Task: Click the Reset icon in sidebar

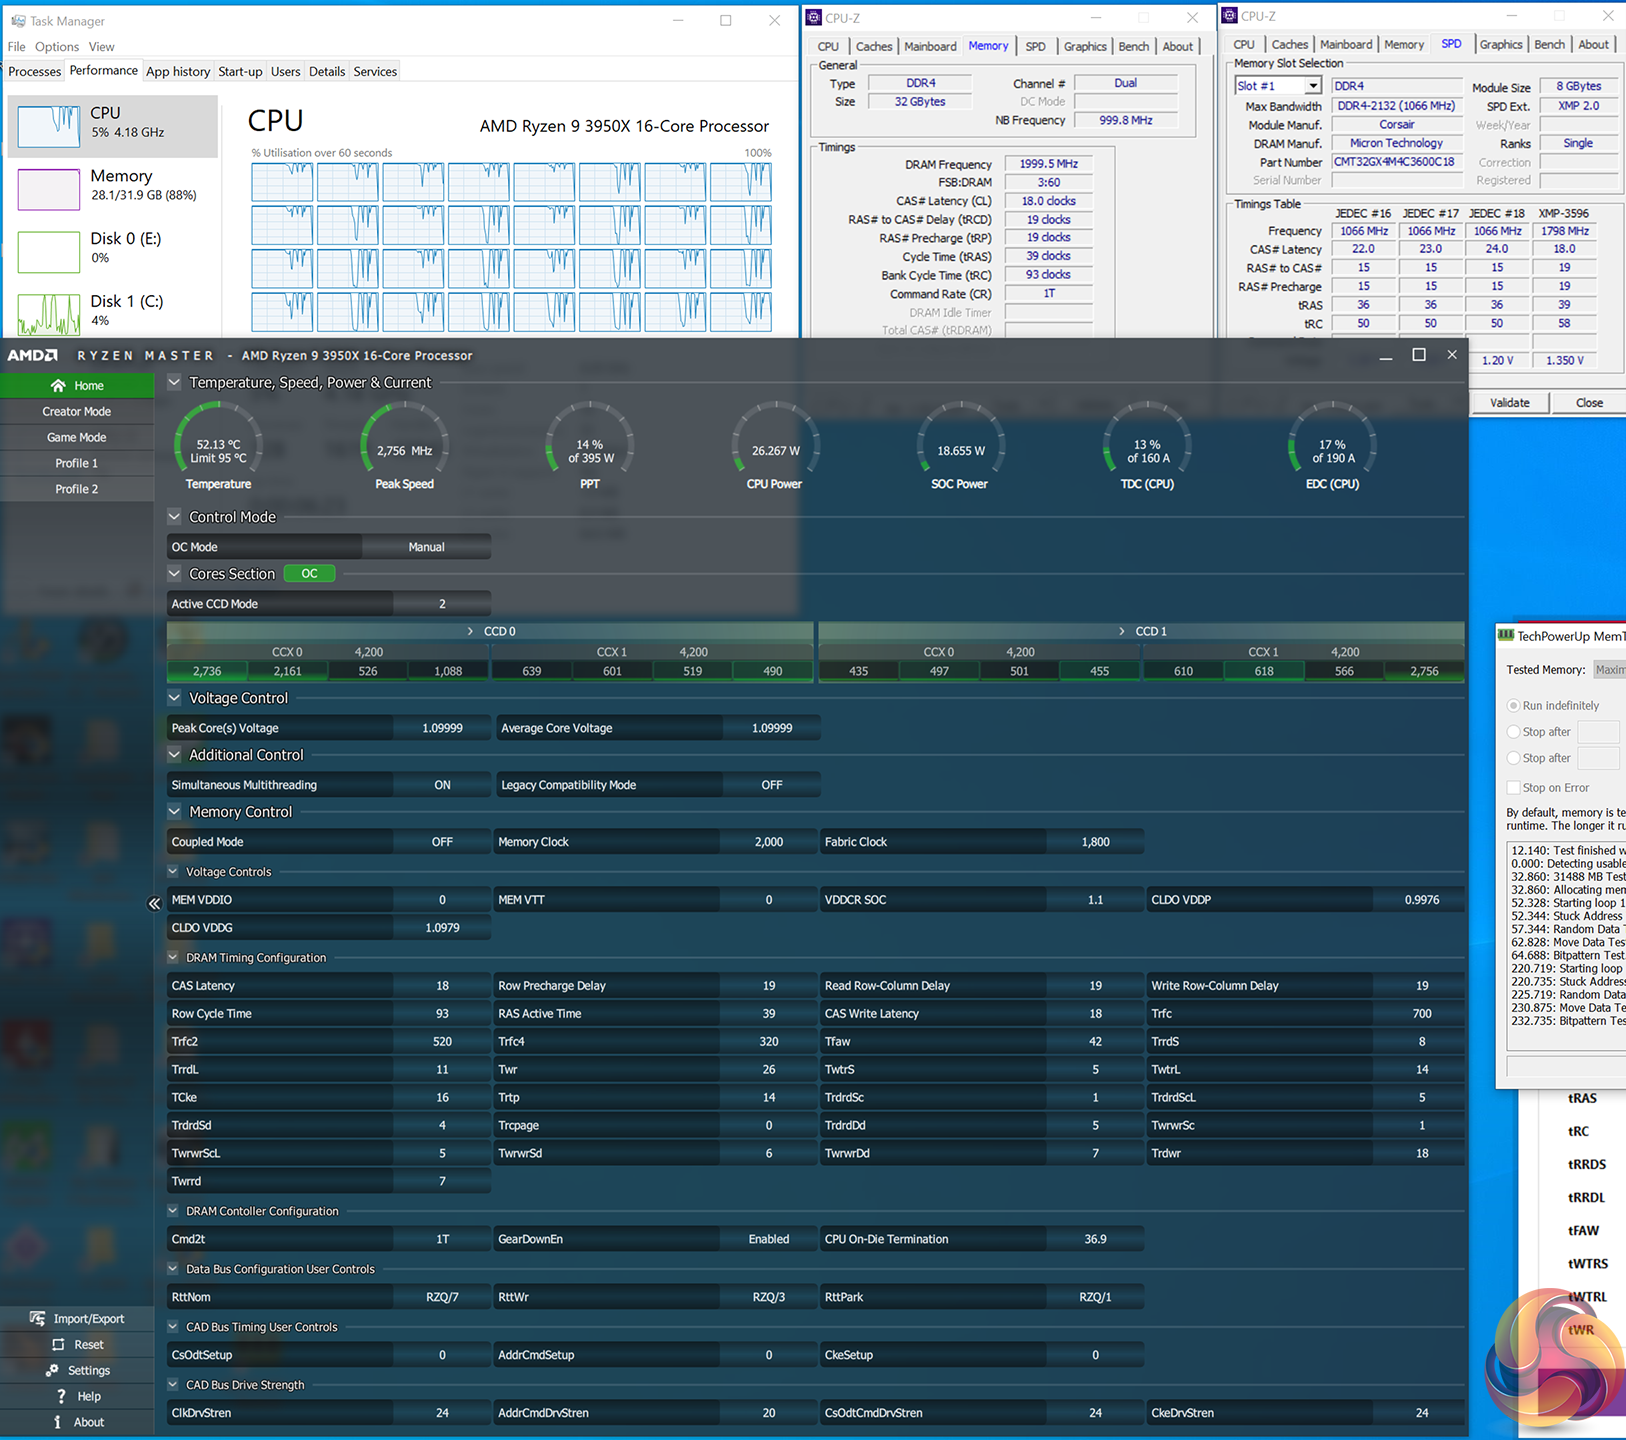Action: (x=58, y=1344)
